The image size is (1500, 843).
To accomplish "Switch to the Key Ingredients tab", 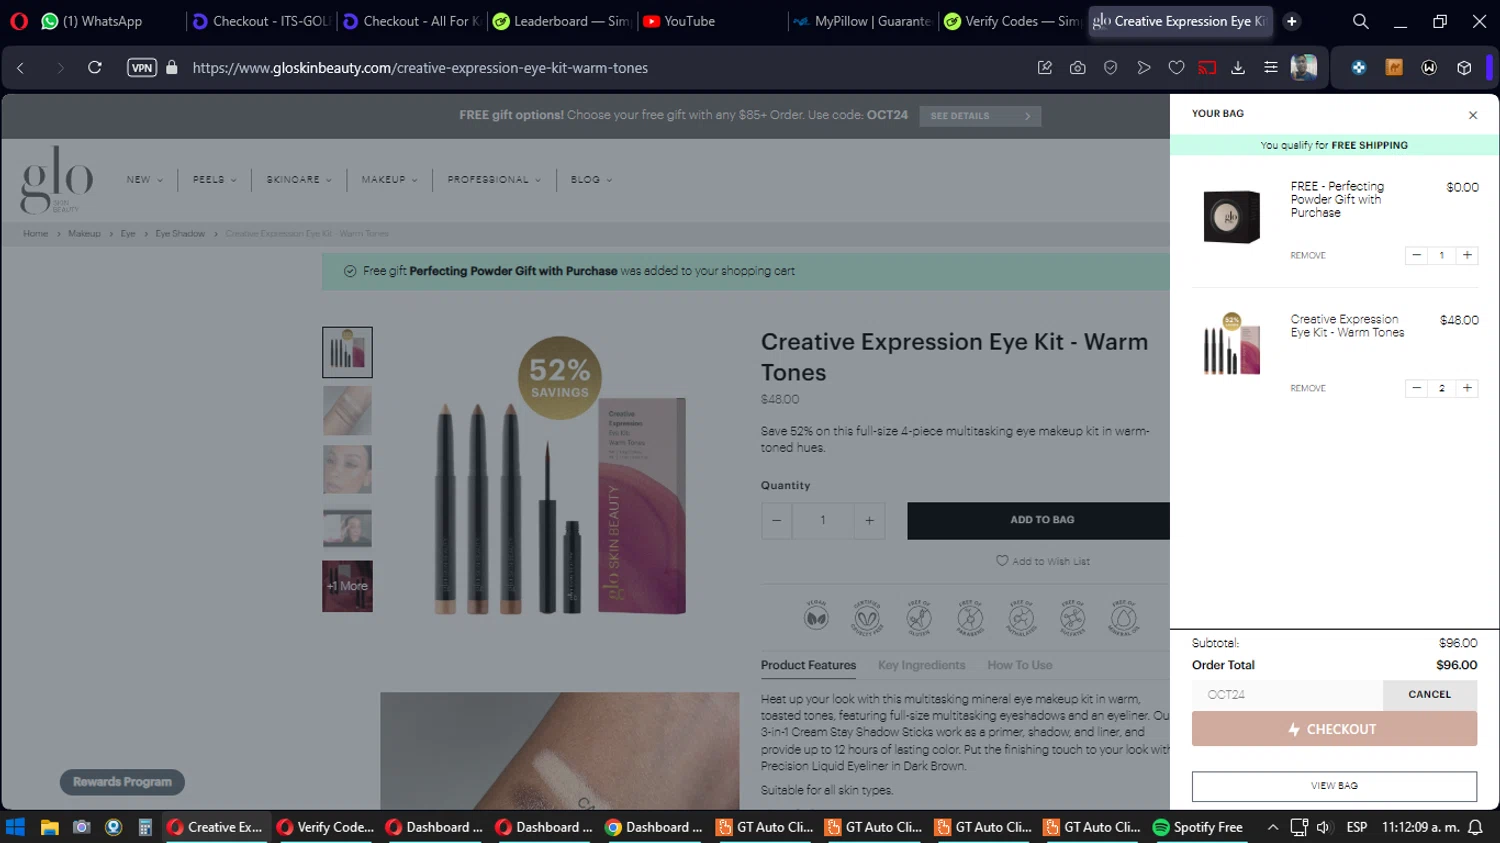I will point(921,666).
